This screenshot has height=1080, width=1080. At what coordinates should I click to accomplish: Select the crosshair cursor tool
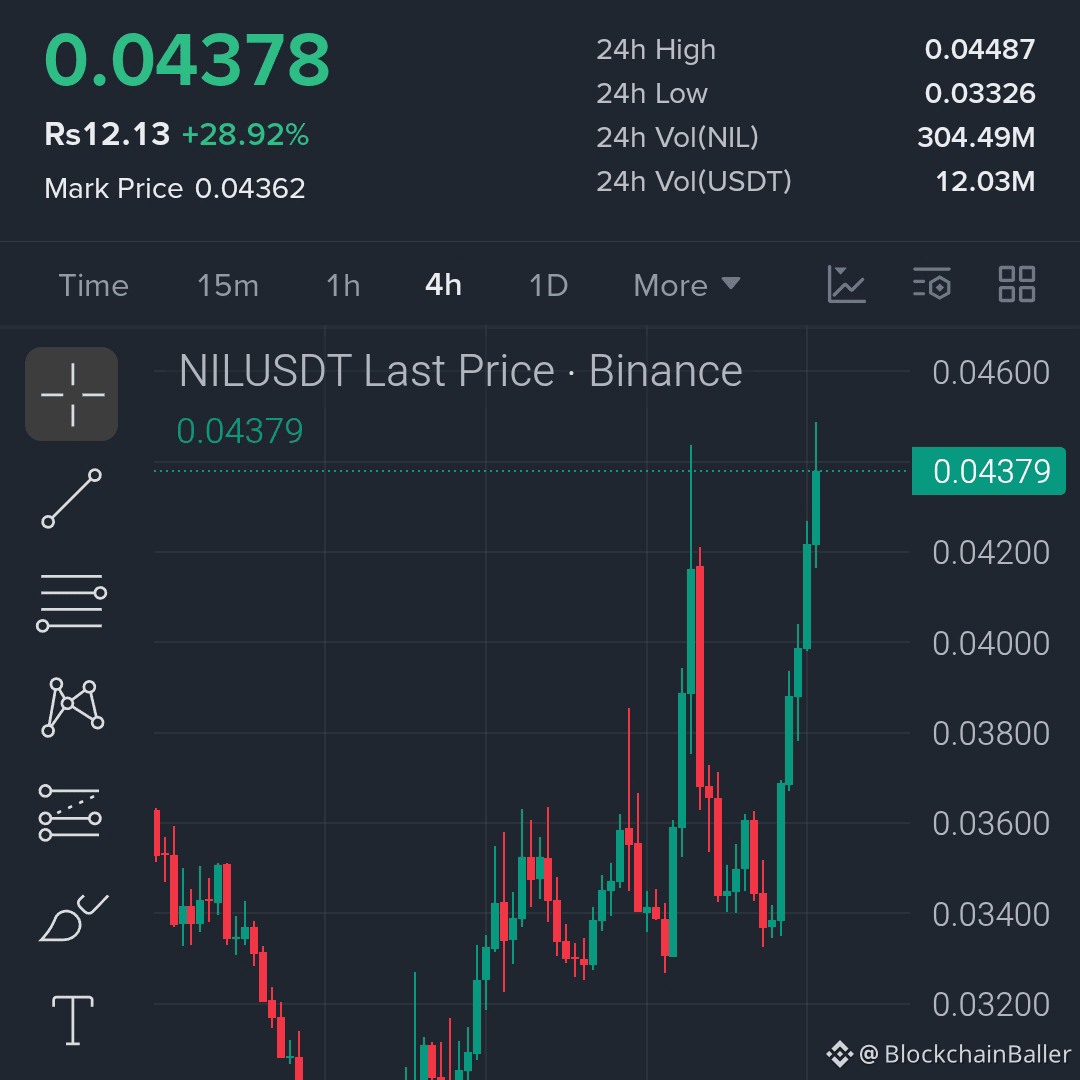[x=72, y=394]
